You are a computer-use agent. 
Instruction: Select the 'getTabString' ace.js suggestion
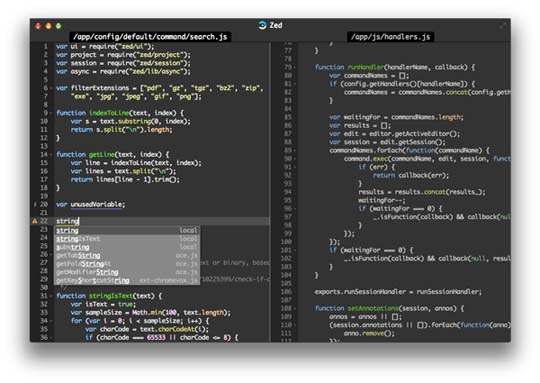coord(127,255)
